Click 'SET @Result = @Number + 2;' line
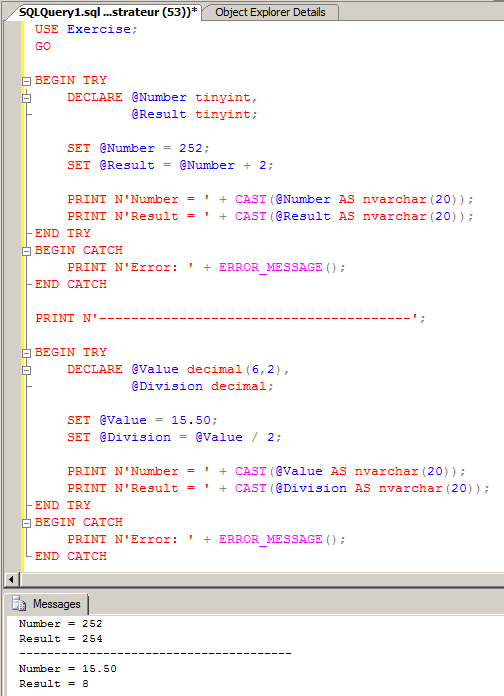Image resolution: width=504 pixels, height=696 pixels. click(170, 165)
